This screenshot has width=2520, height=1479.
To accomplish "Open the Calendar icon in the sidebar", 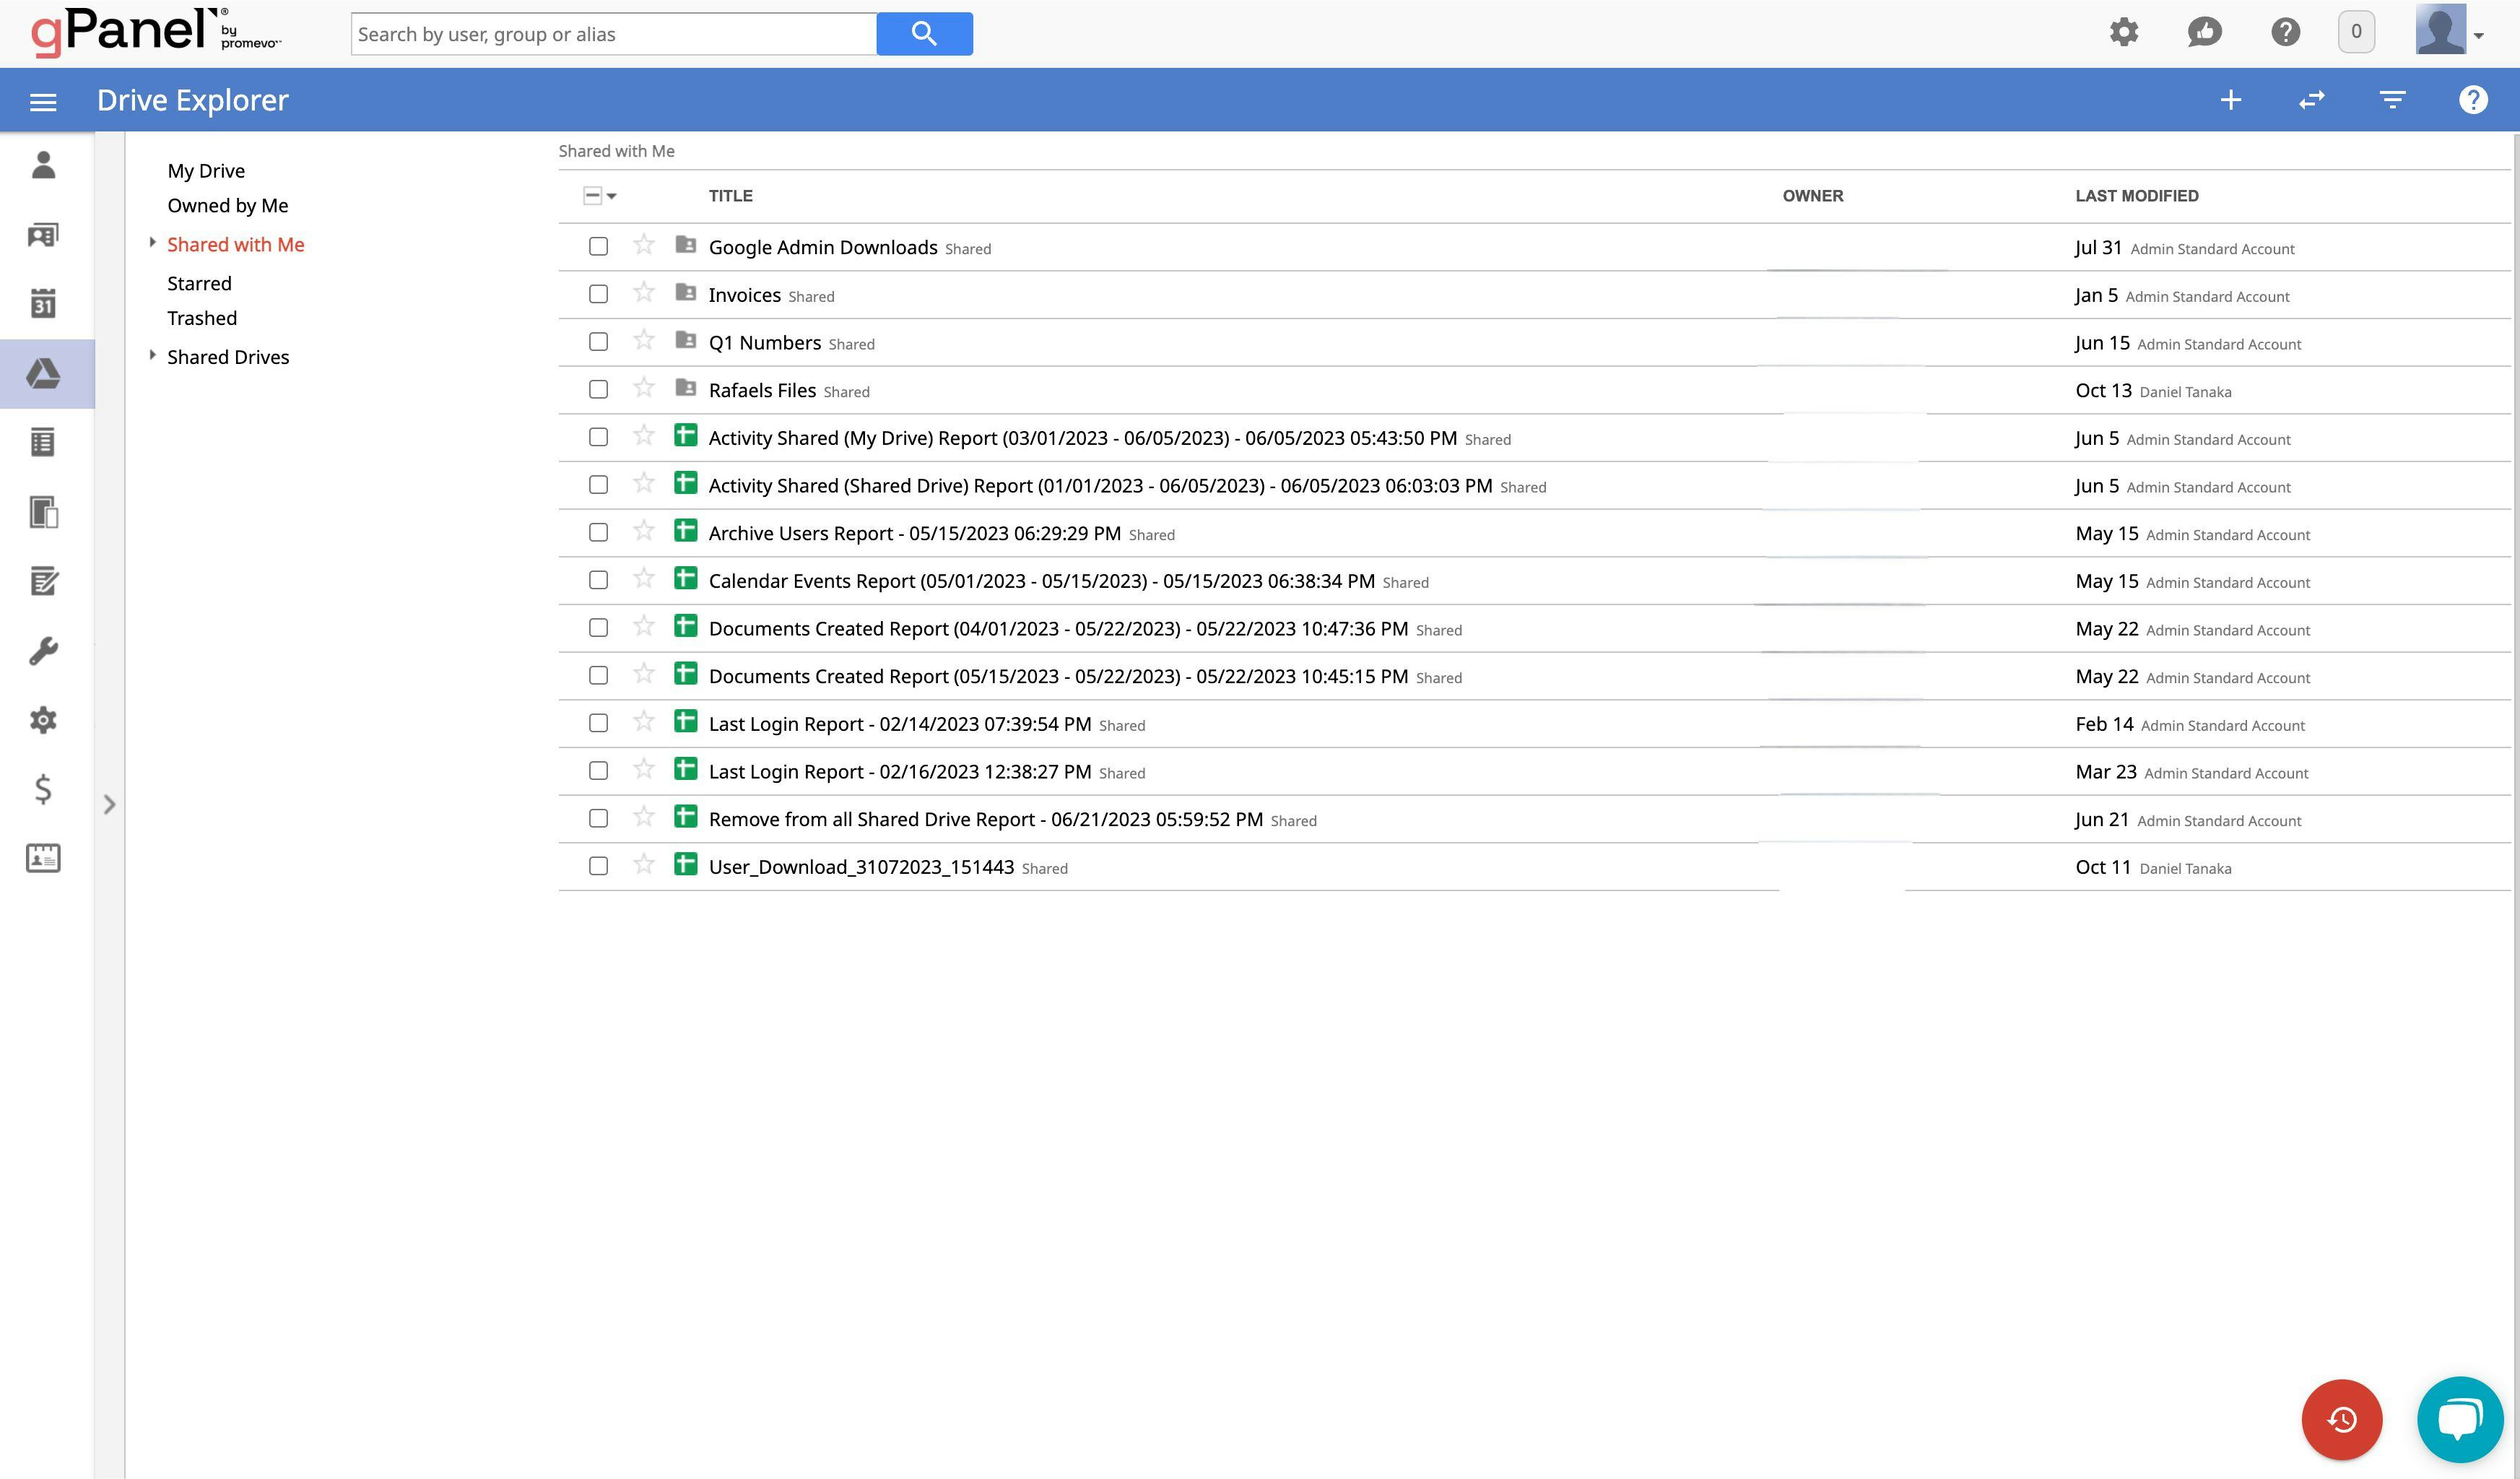I will (43, 304).
